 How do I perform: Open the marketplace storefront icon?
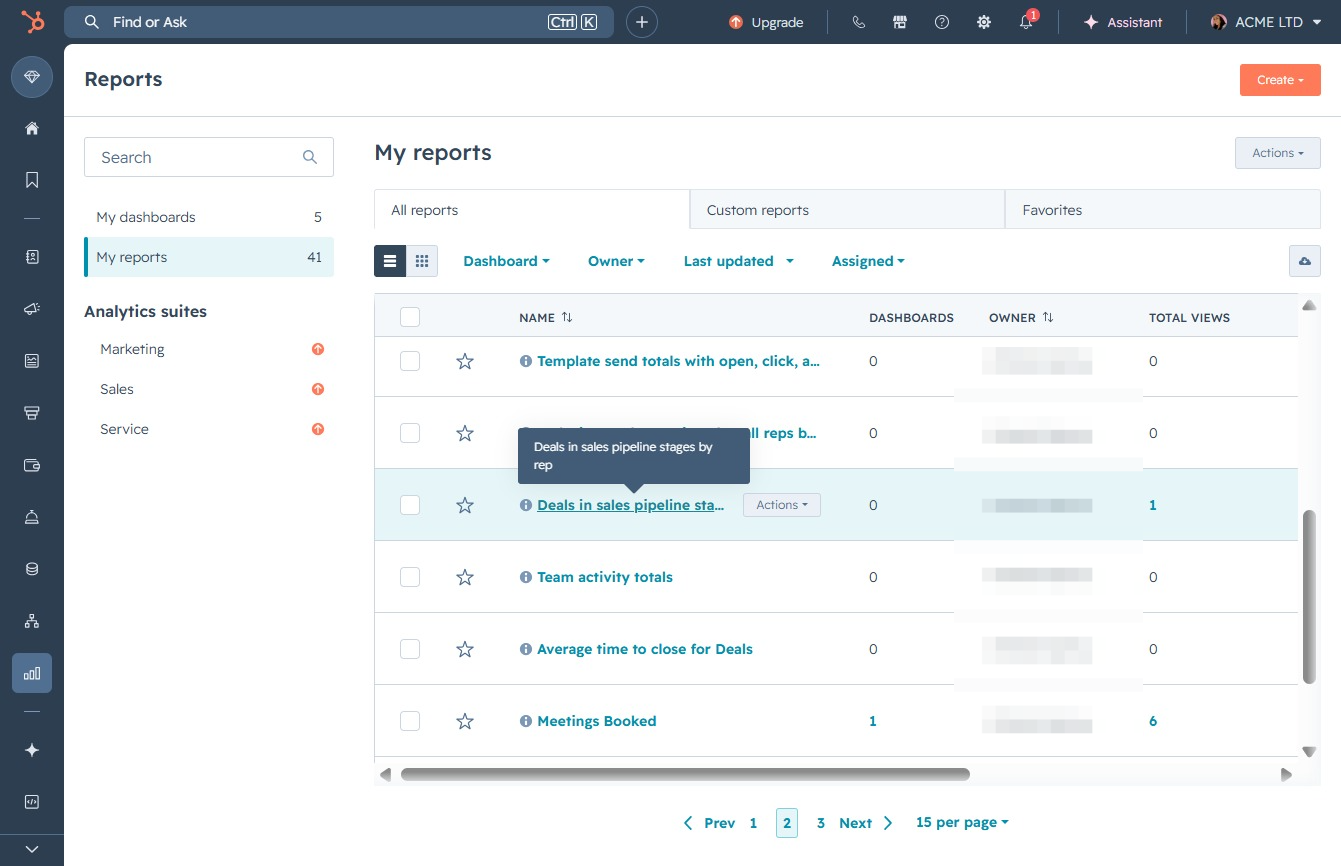pos(900,22)
